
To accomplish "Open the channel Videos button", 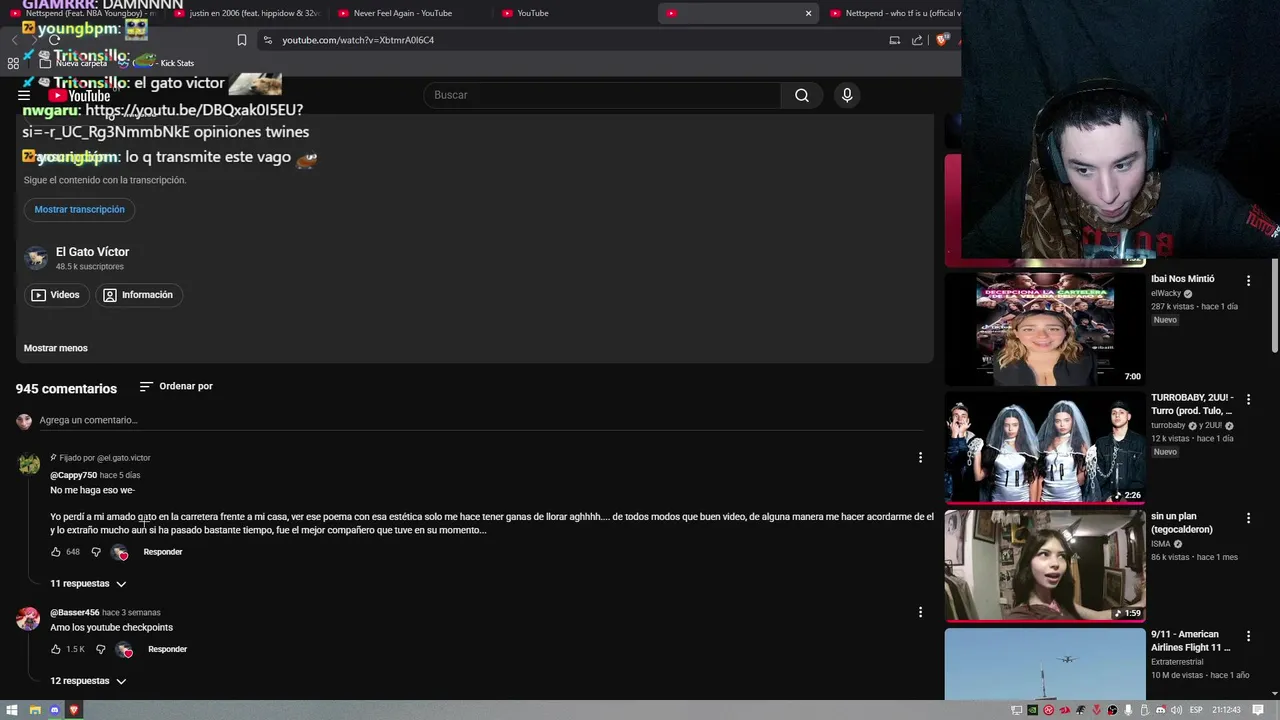I will click(x=56, y=295).
